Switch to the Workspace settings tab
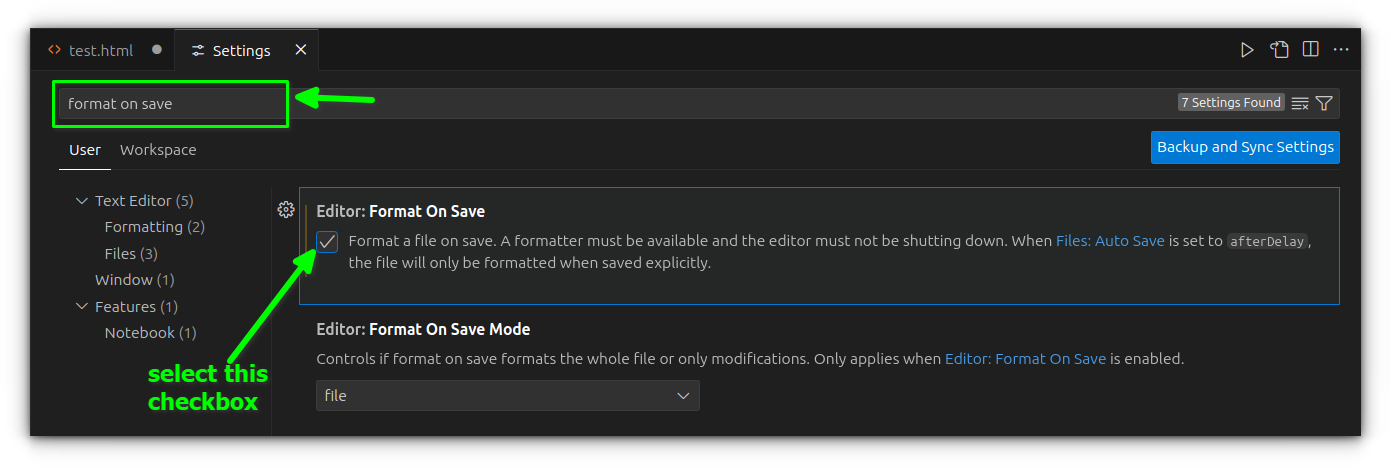The width and height of the screenshot is (1391, 468). 158,150
